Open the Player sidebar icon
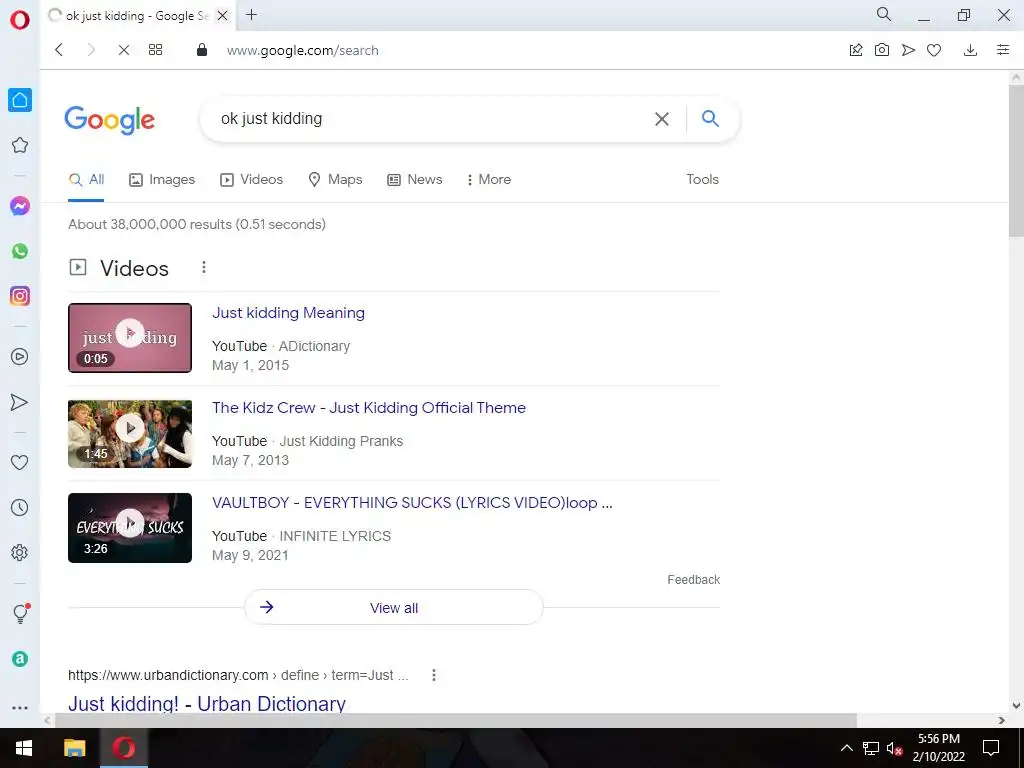This screenshot has height=768, width=1024. pyautogui.click(x=20, y=357)
